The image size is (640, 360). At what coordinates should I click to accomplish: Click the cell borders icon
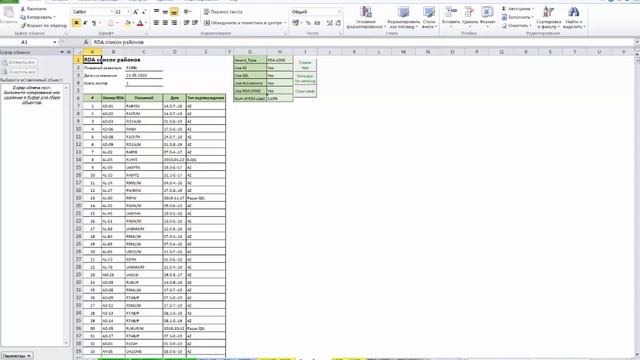click(110, 23)
